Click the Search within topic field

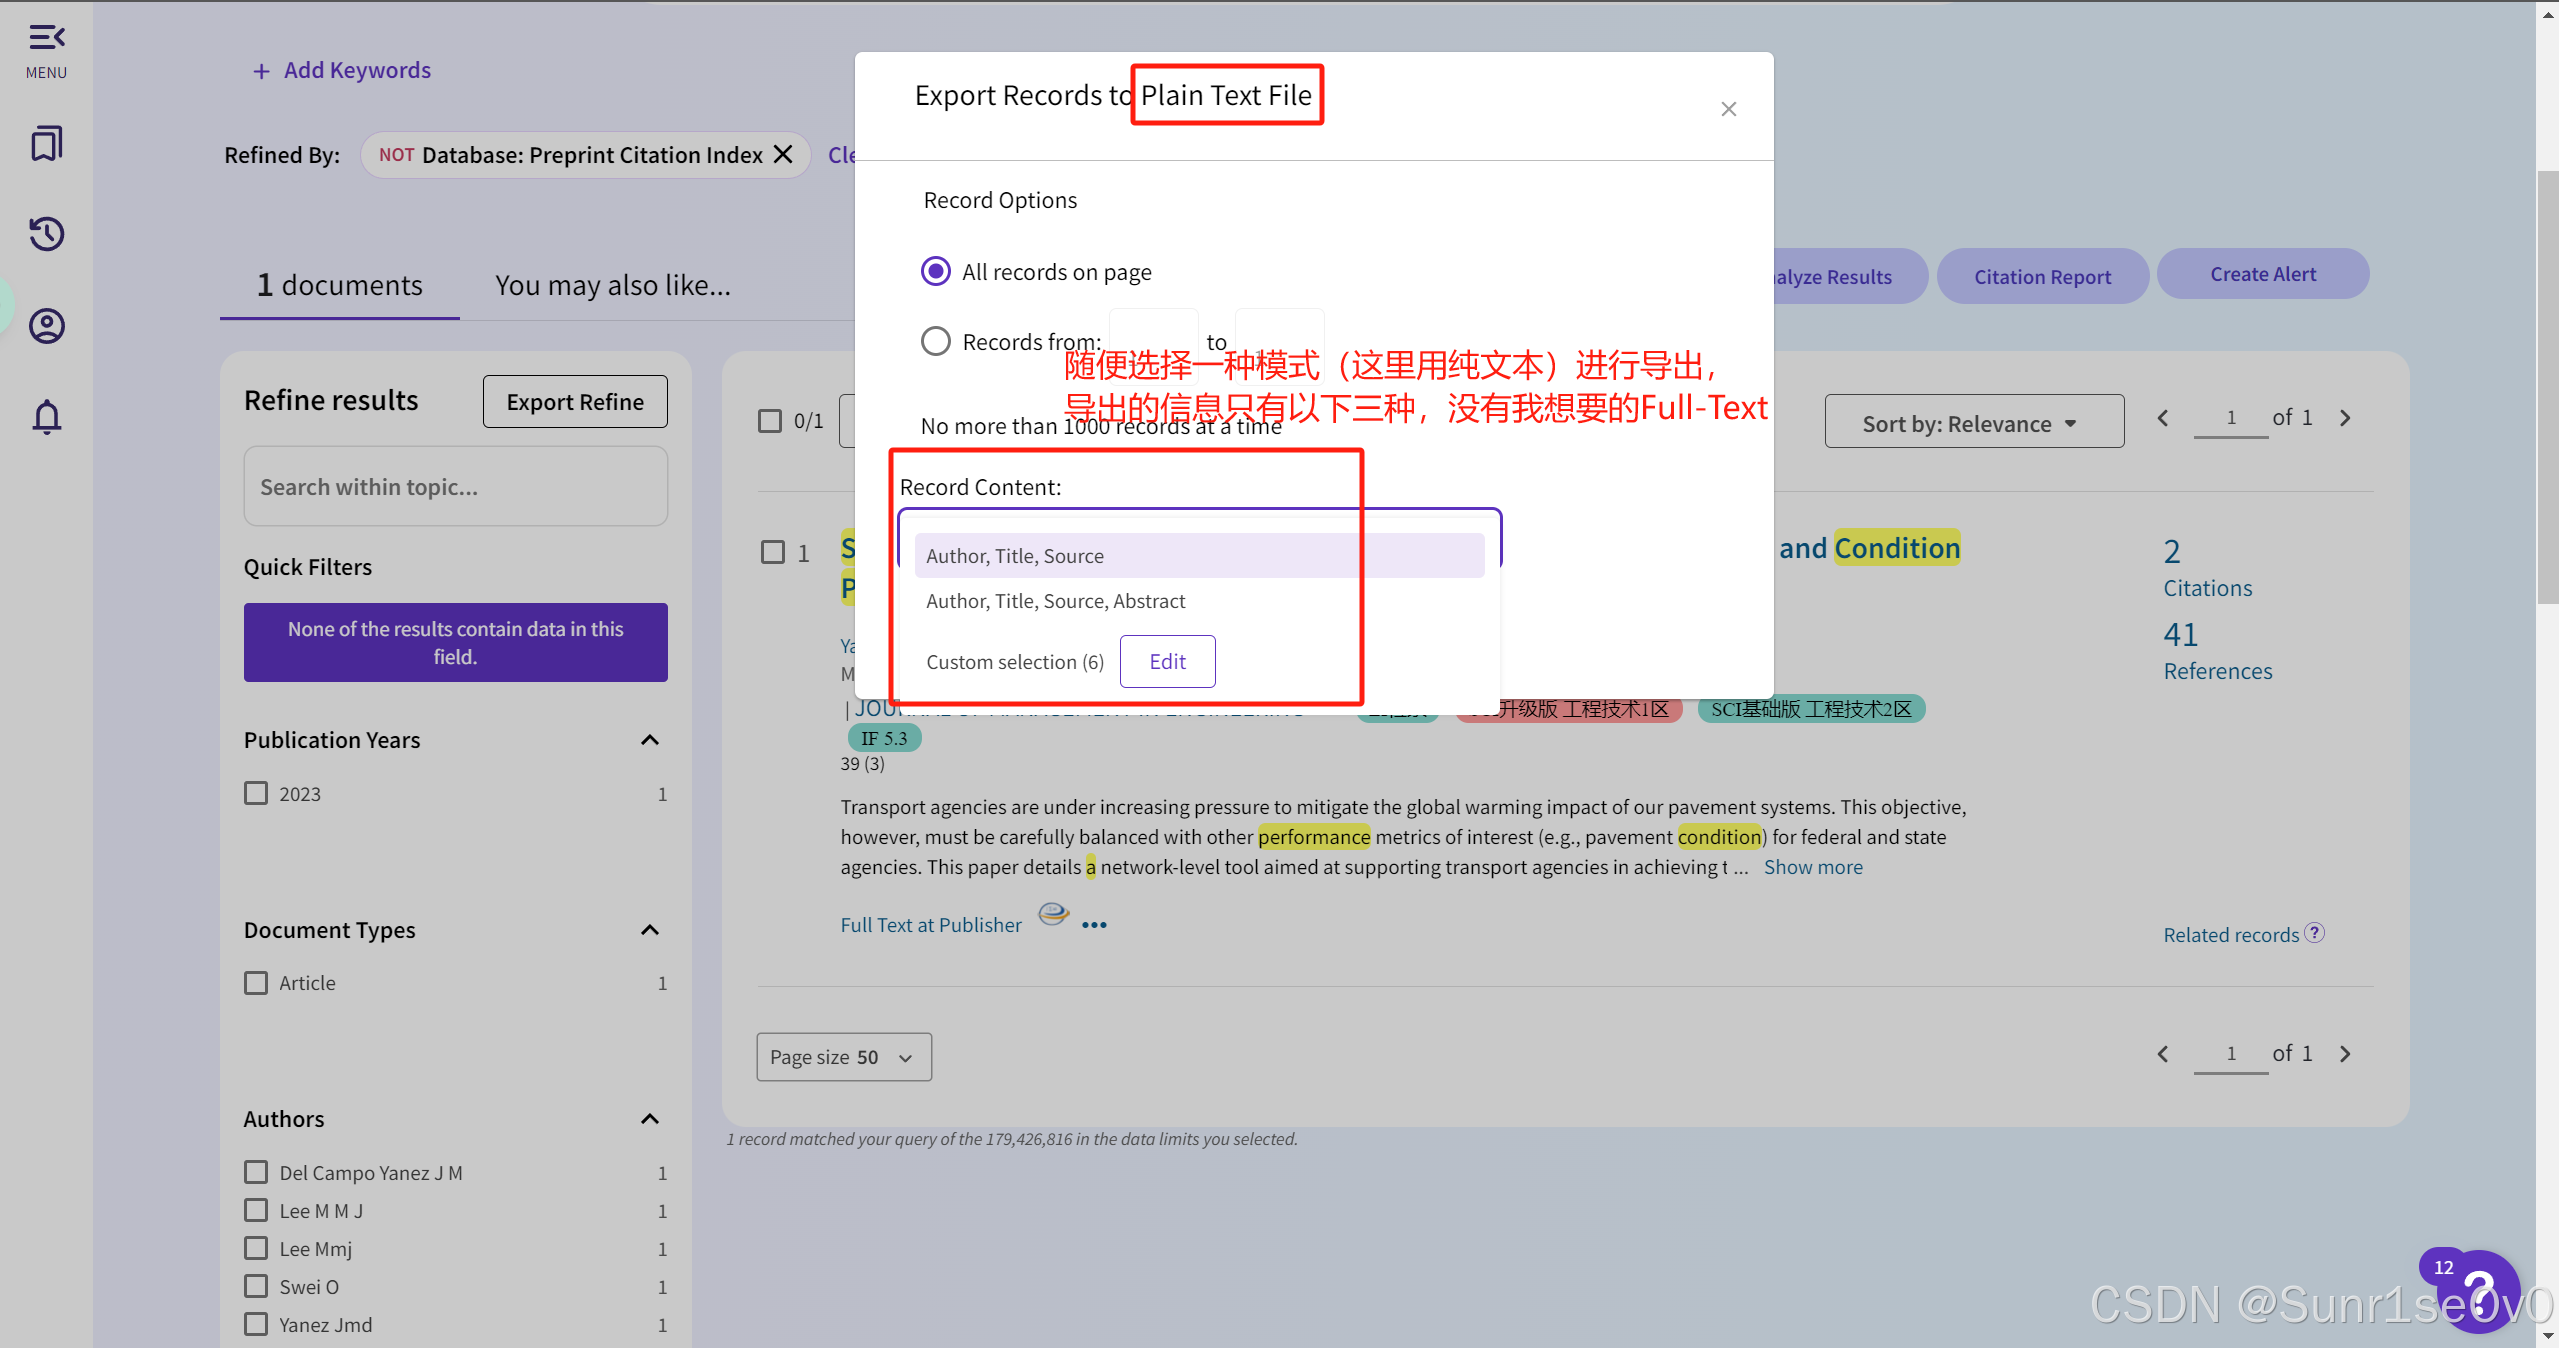[455, 487]
